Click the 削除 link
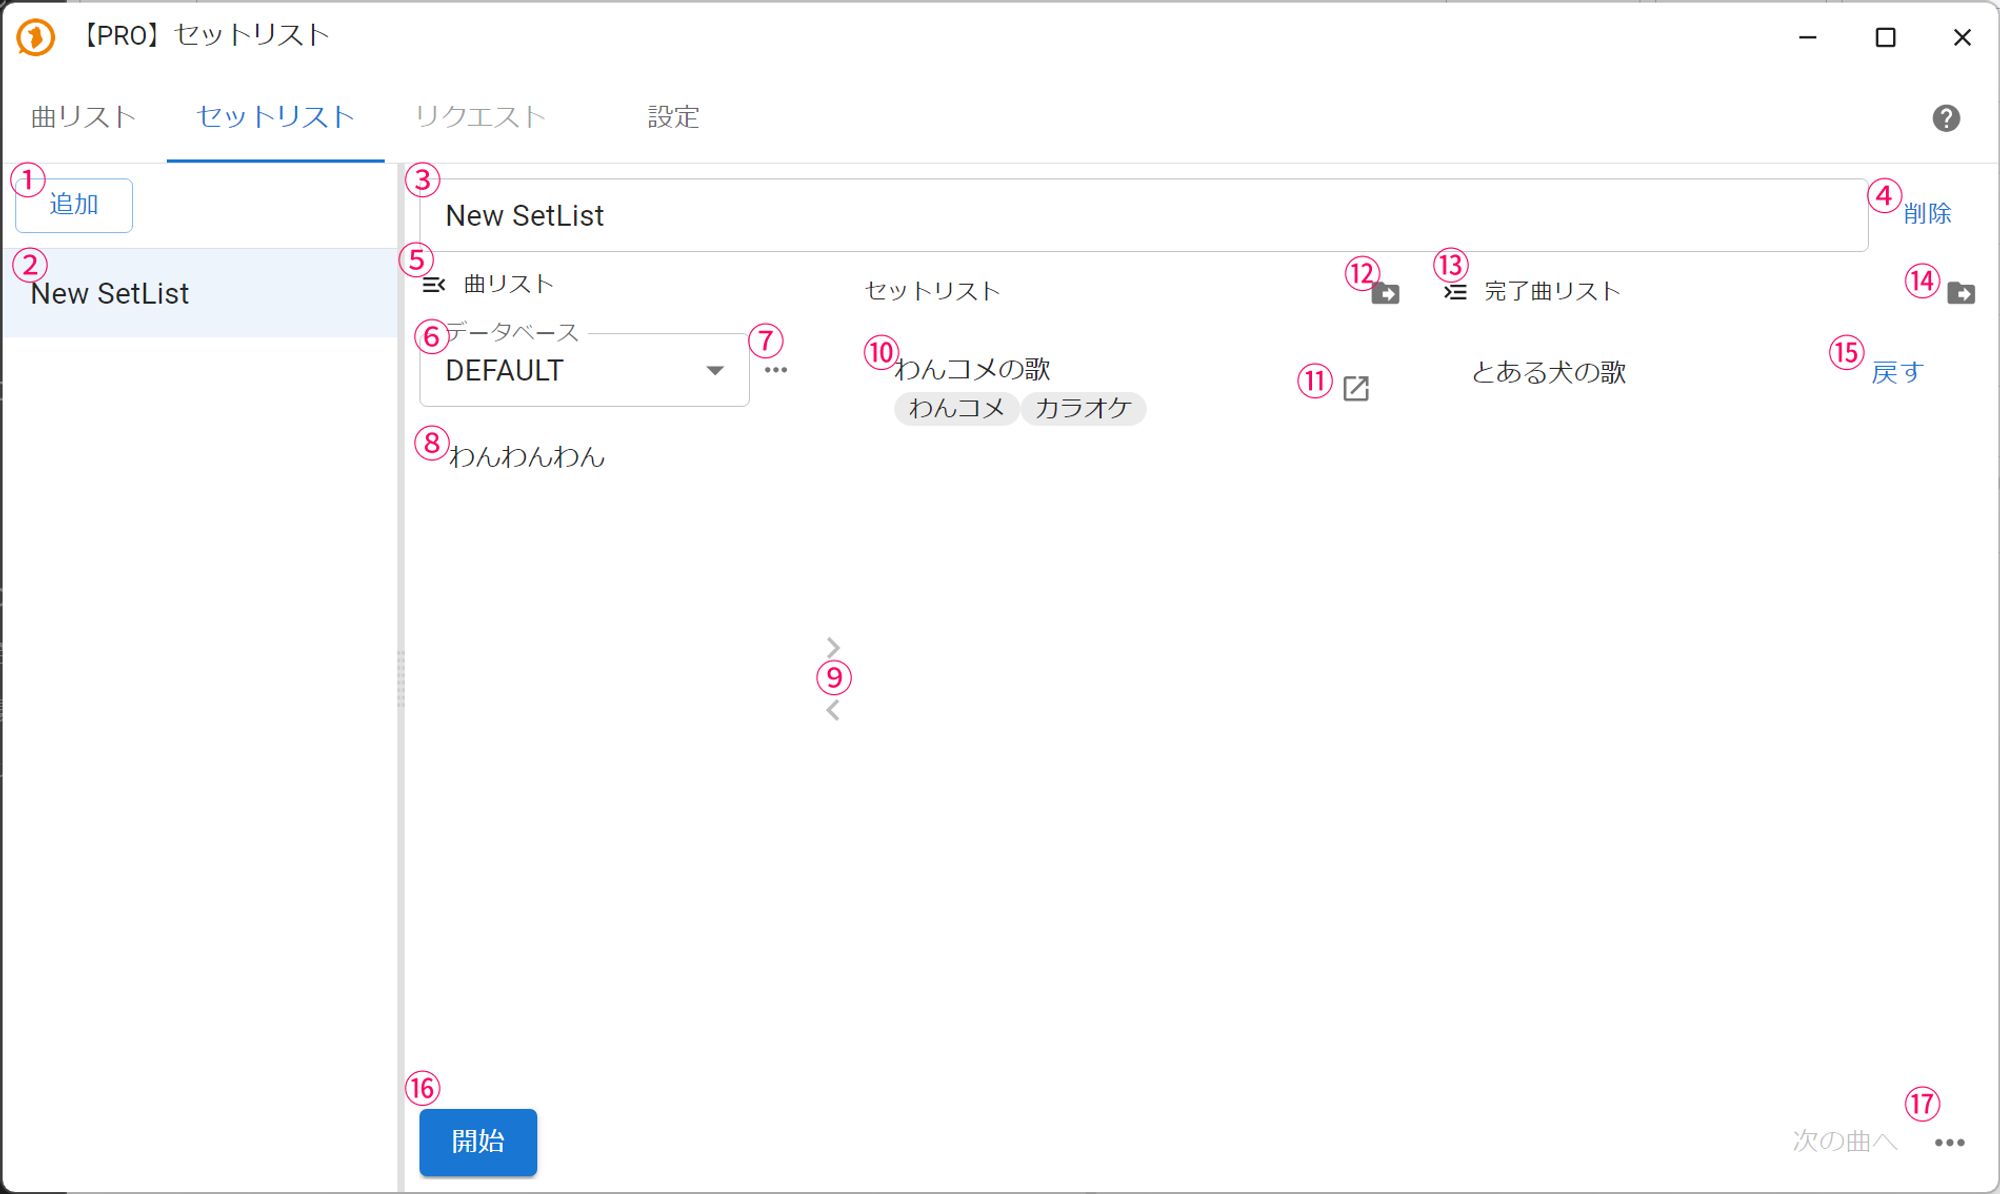Image resolution: width=2000 pixels, height=1194 pixels. [x=1926, y=213]
